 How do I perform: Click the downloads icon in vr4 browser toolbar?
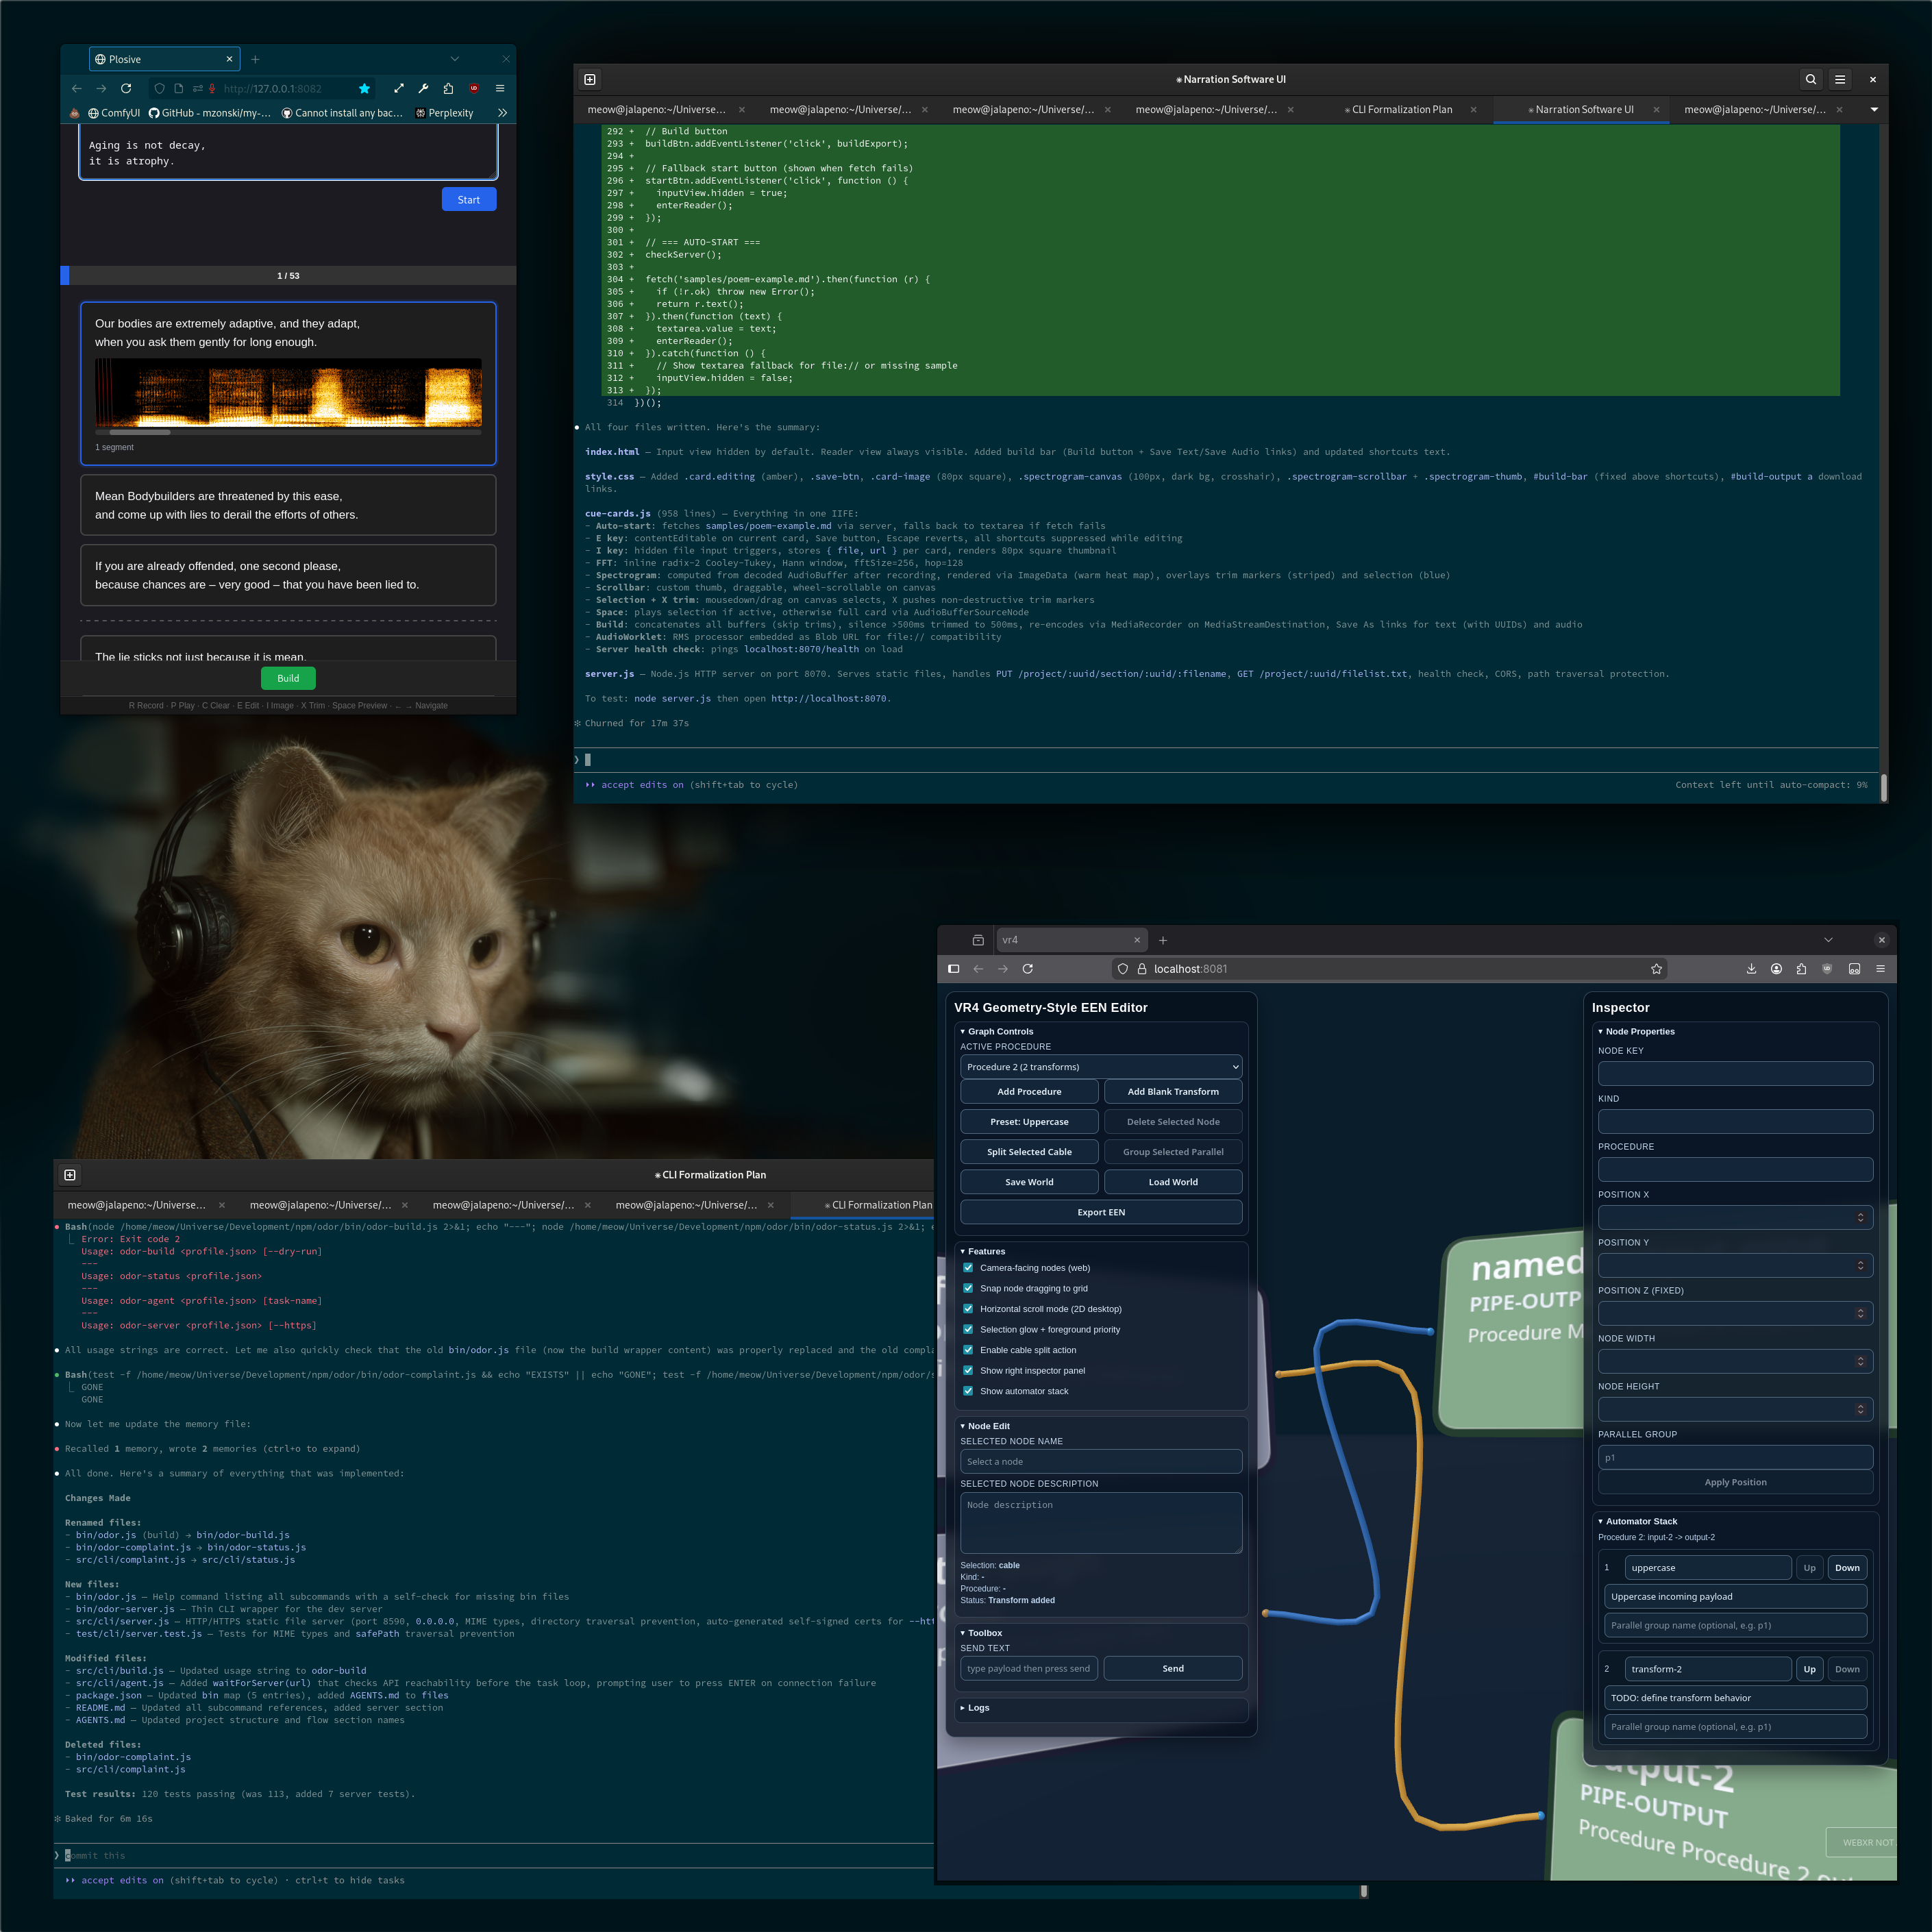tap(1751, 969)
